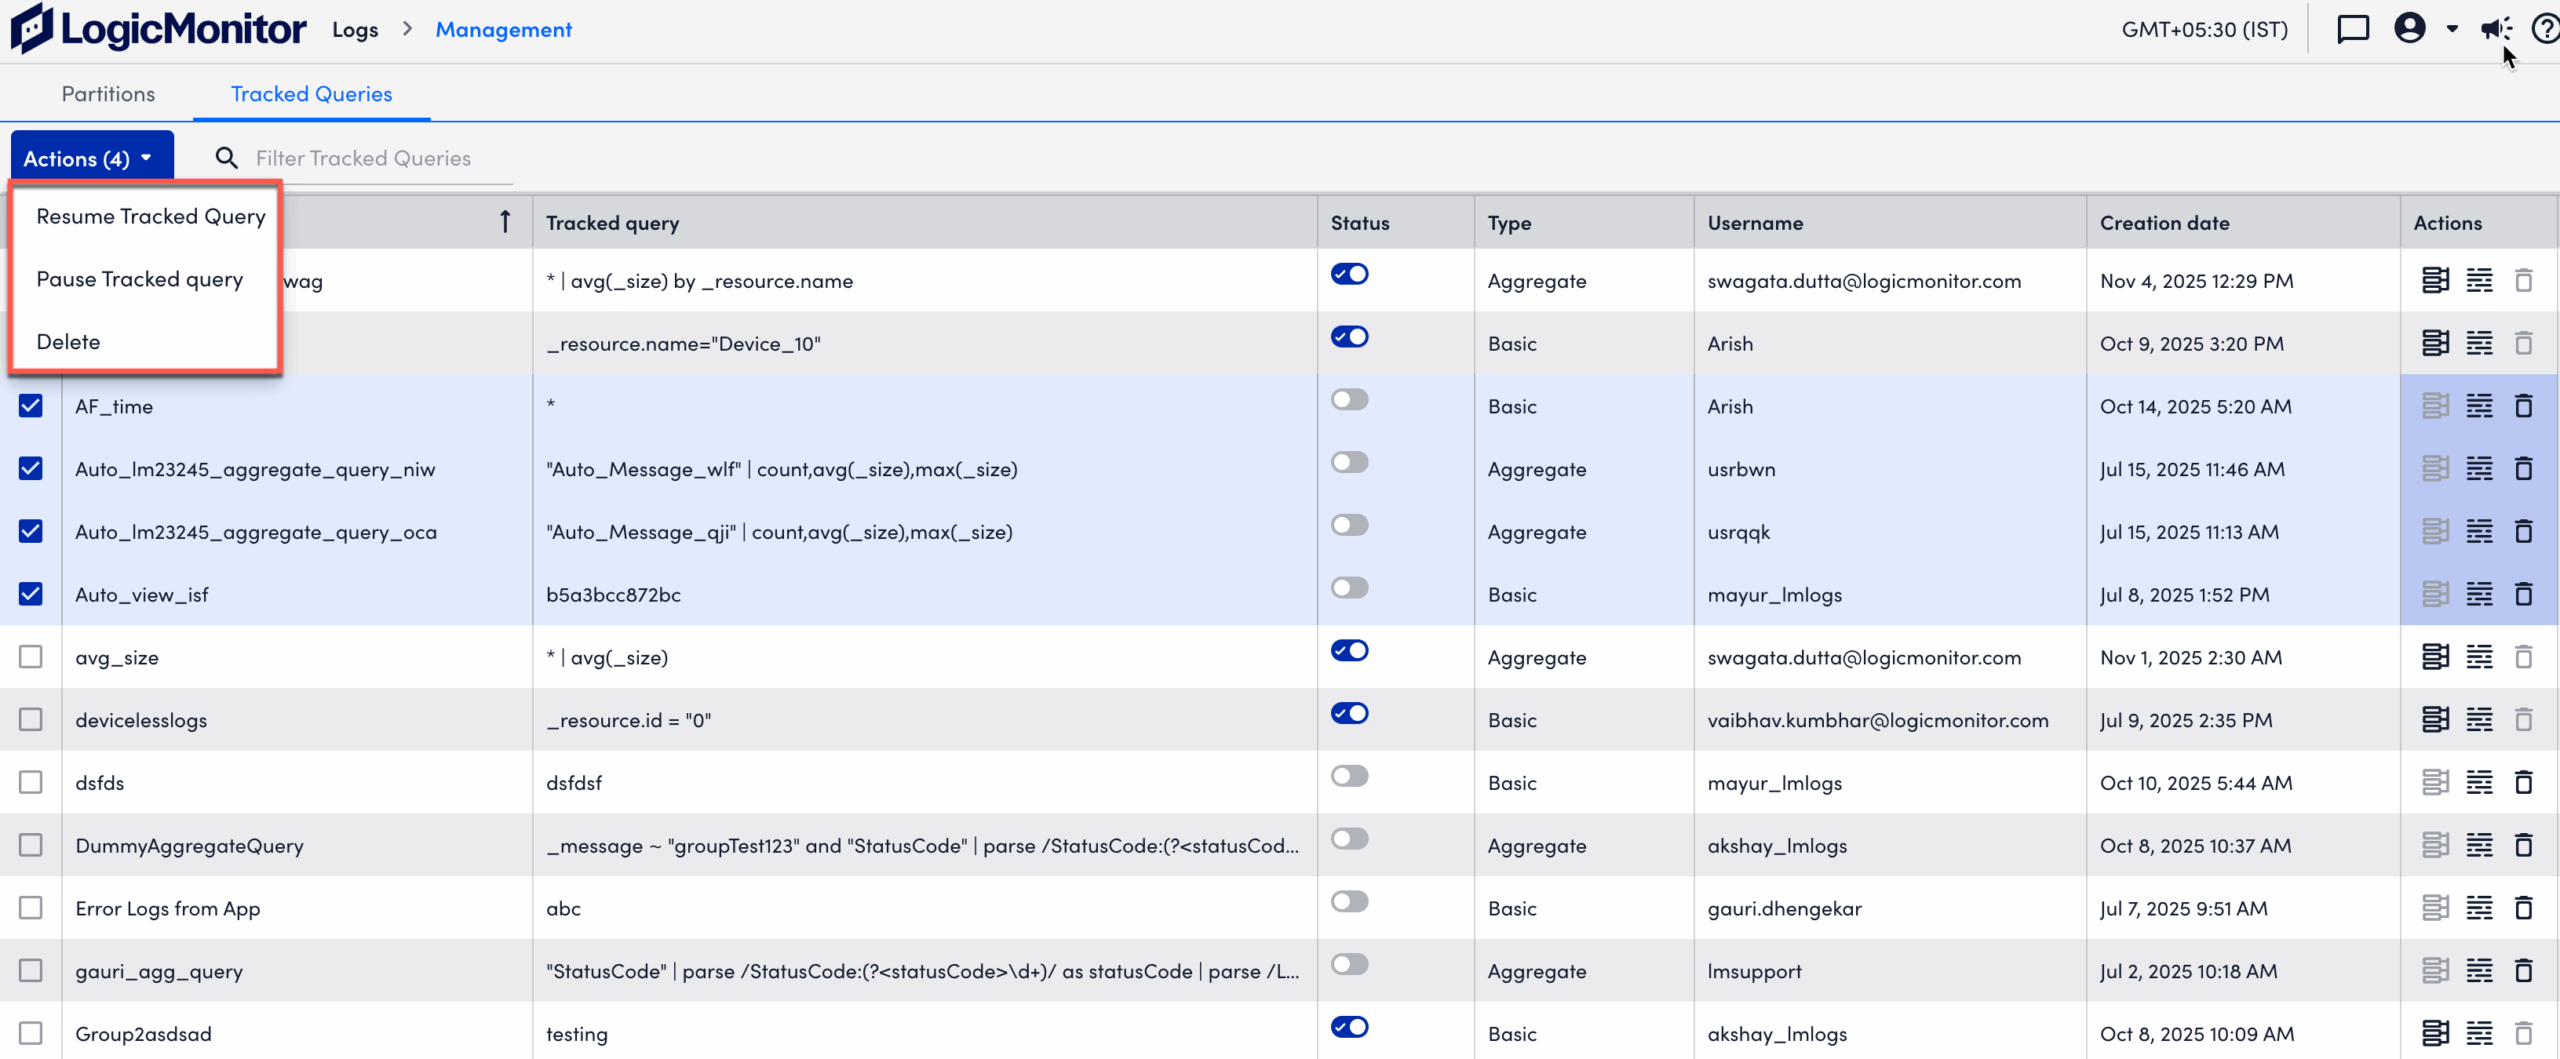Screen dimensions: 2560x1059
Task: Open the Help question mark icon
Action: (2545, 28)
